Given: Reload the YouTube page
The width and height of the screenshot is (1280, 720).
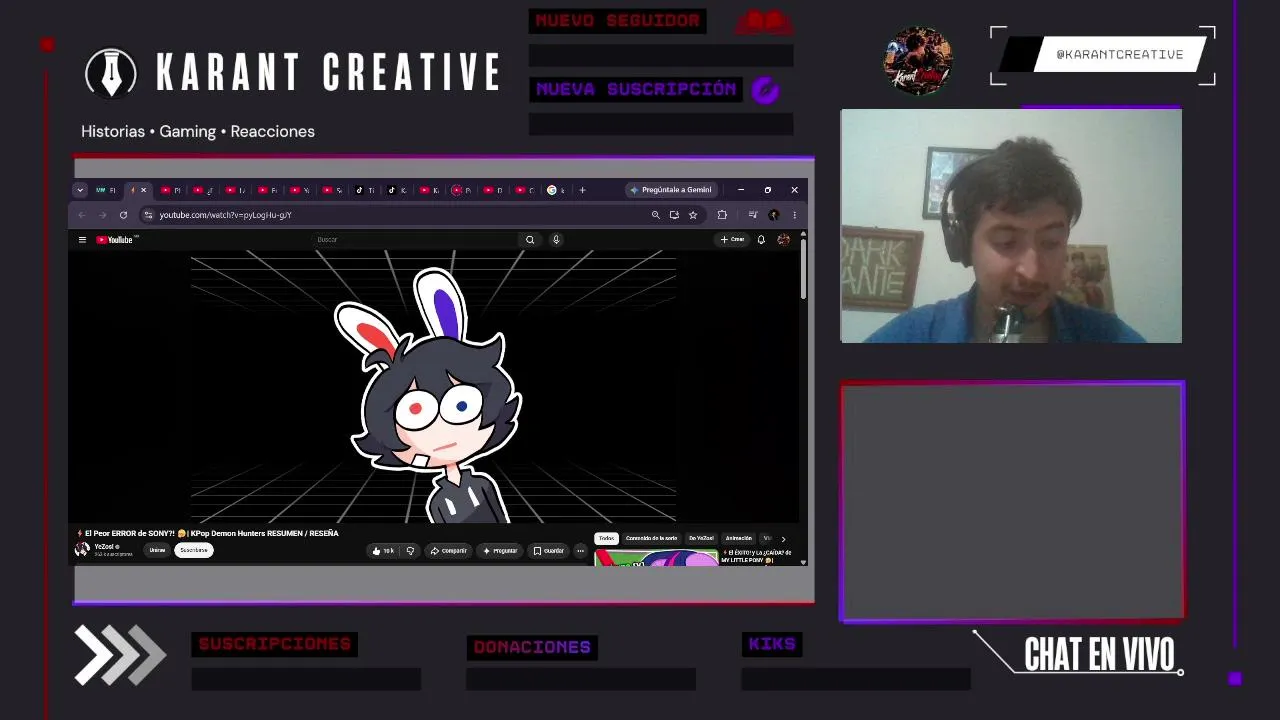Looking at the screenshot, I should (123, 215).
